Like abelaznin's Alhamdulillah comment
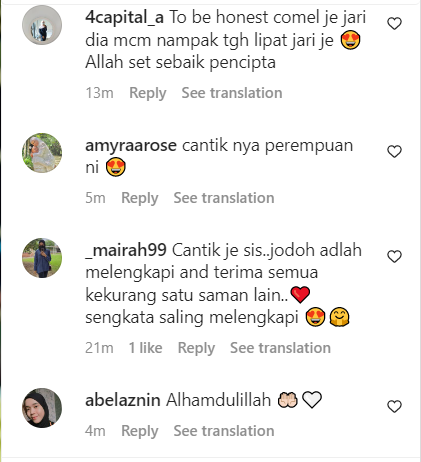 (x=394, y=406)
